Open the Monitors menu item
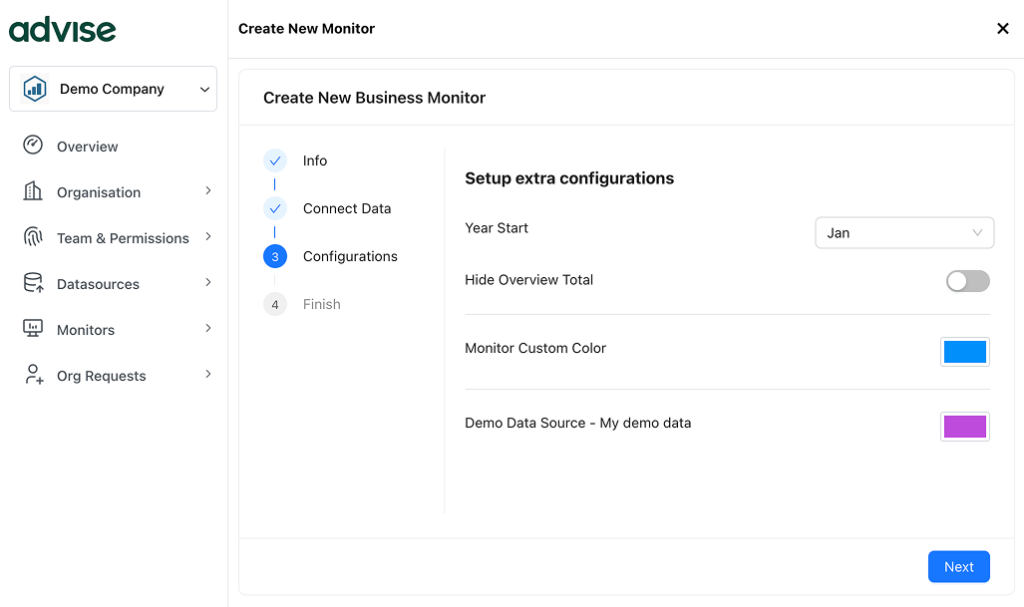 (x=86, y=330)
